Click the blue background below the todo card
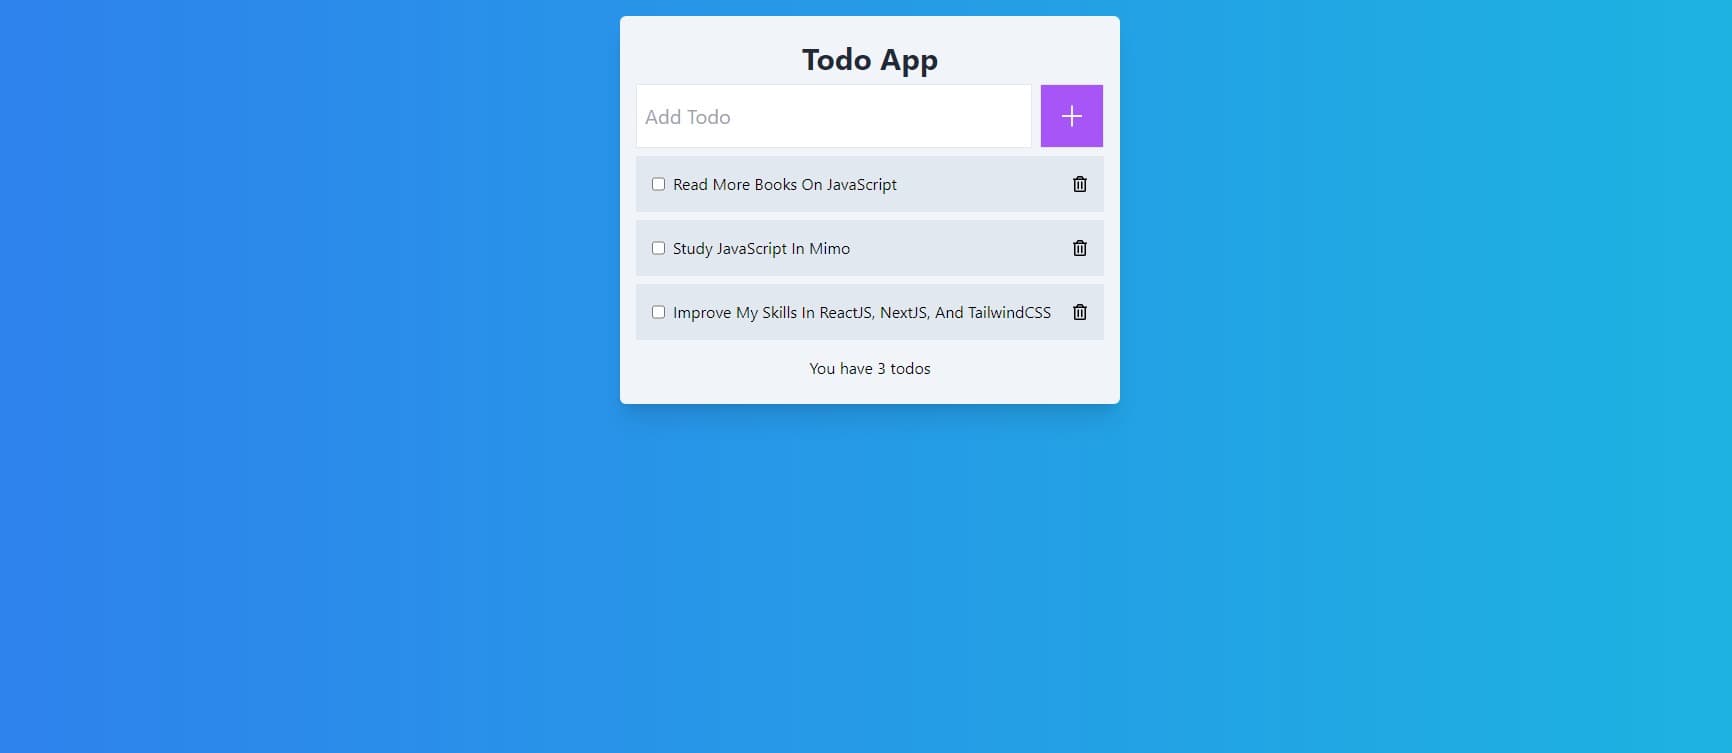Image resolution: width=1732 pixels, height=753 pixels. click(x=870, y=580)
